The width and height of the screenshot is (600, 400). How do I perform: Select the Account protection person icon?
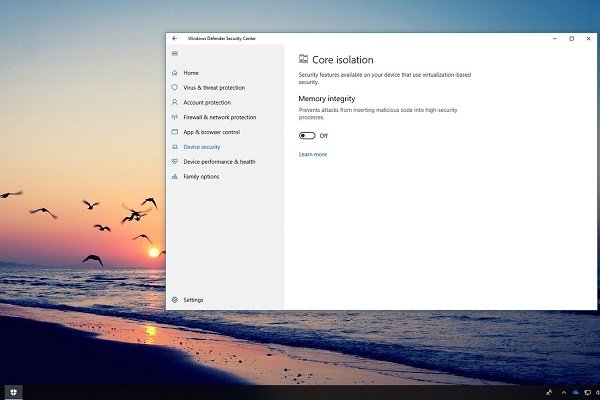175,102
